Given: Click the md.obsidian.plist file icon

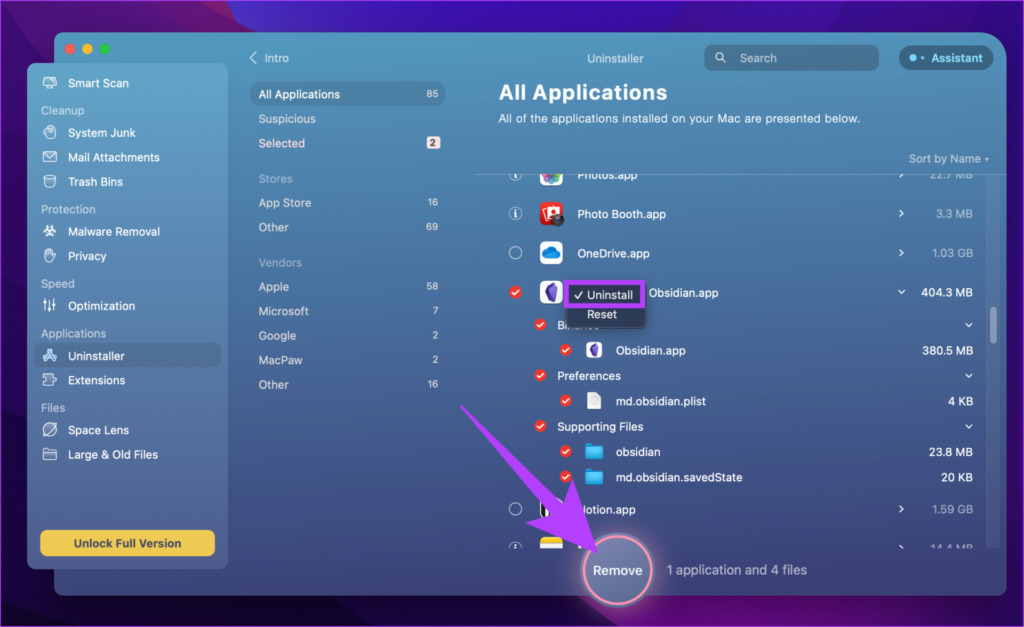Looking at the screenshot, I should (x=594, y=400).
